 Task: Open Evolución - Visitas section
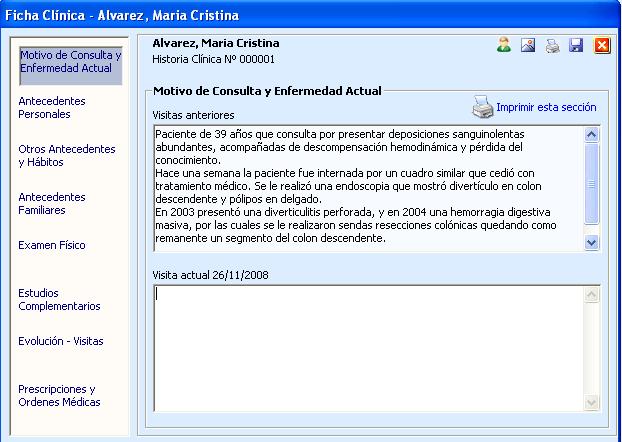[61, 341]
